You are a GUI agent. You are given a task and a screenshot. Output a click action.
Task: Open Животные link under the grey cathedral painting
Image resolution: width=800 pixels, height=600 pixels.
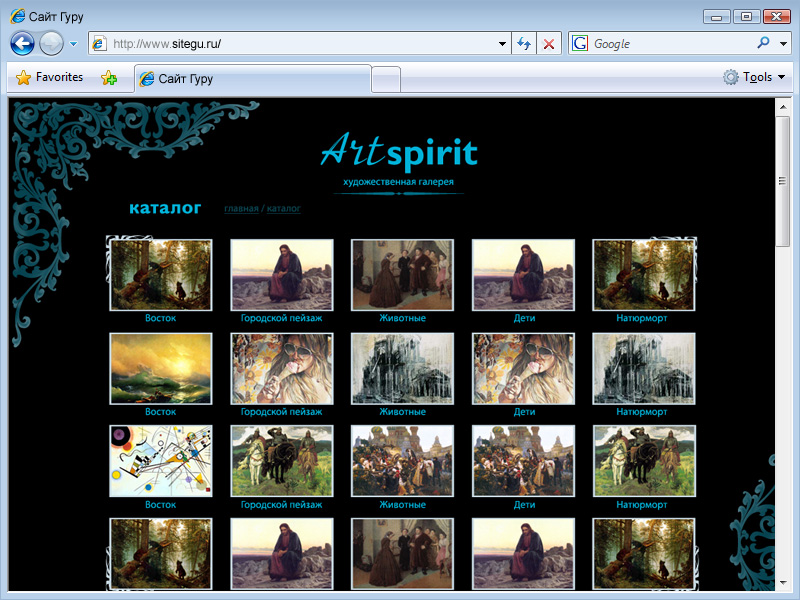click(403, 412)
